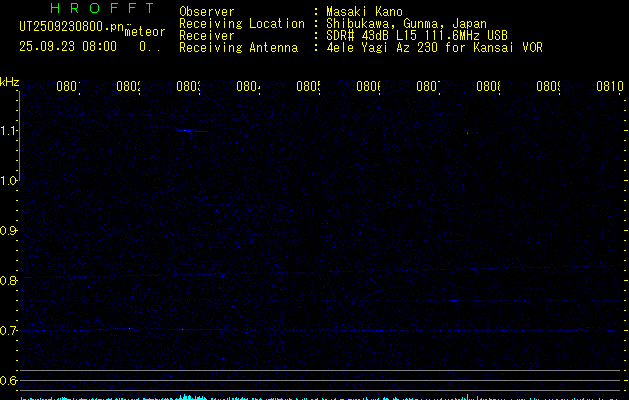Click the 0.6 kHz frequency tick

tap(9, 381)
